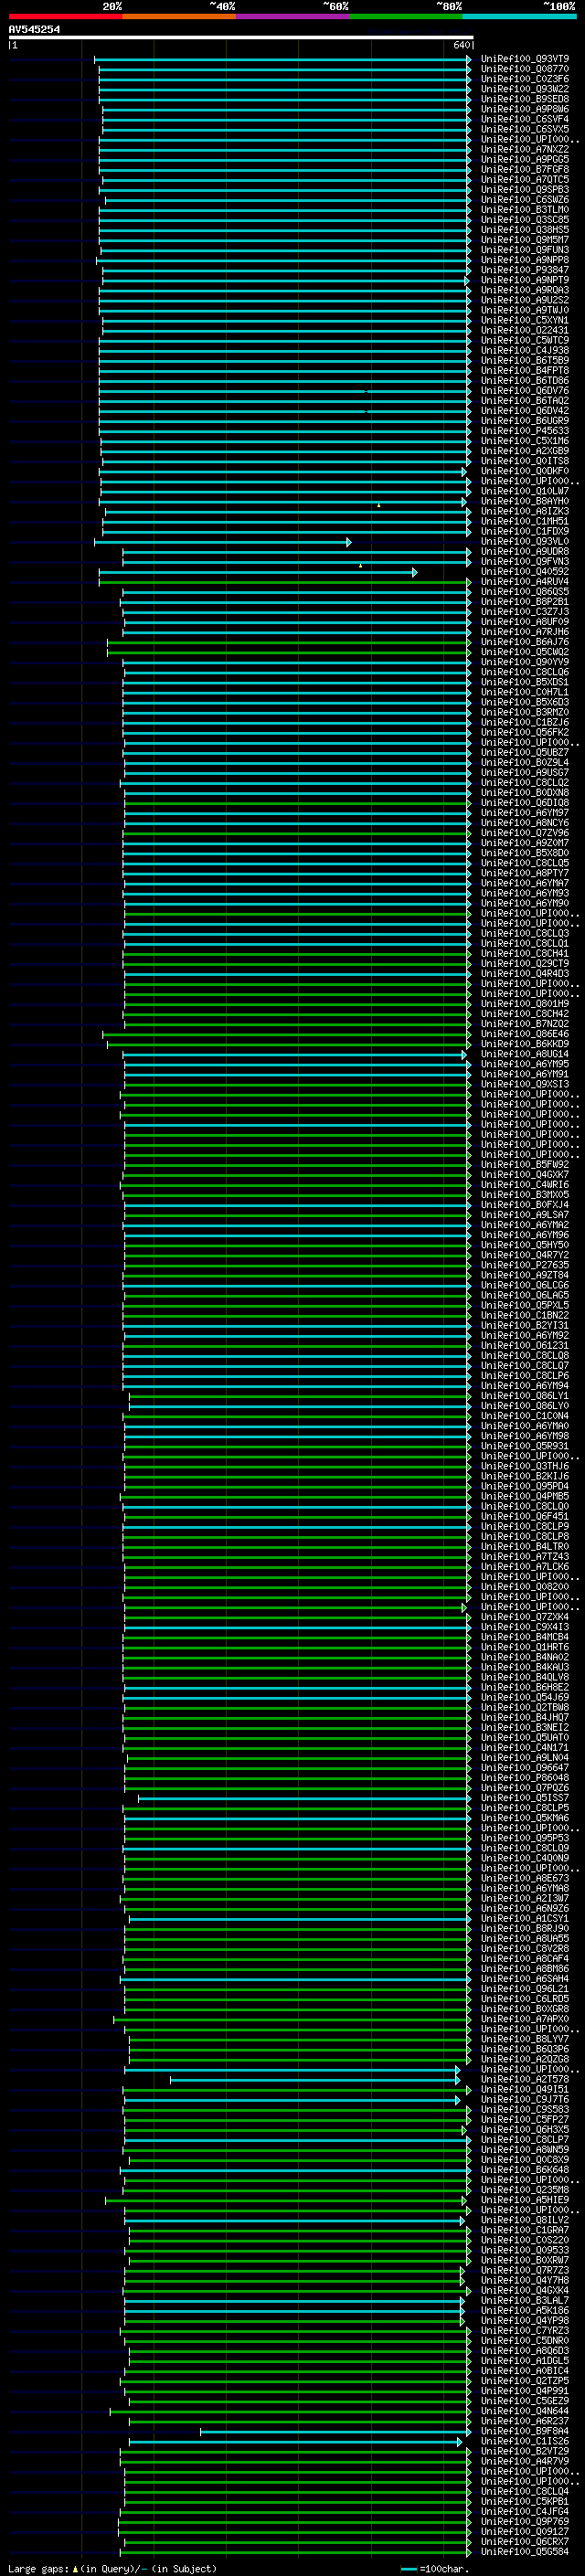Open hit UniRef100_Q5CWQ2

click(x=525, y=652)
